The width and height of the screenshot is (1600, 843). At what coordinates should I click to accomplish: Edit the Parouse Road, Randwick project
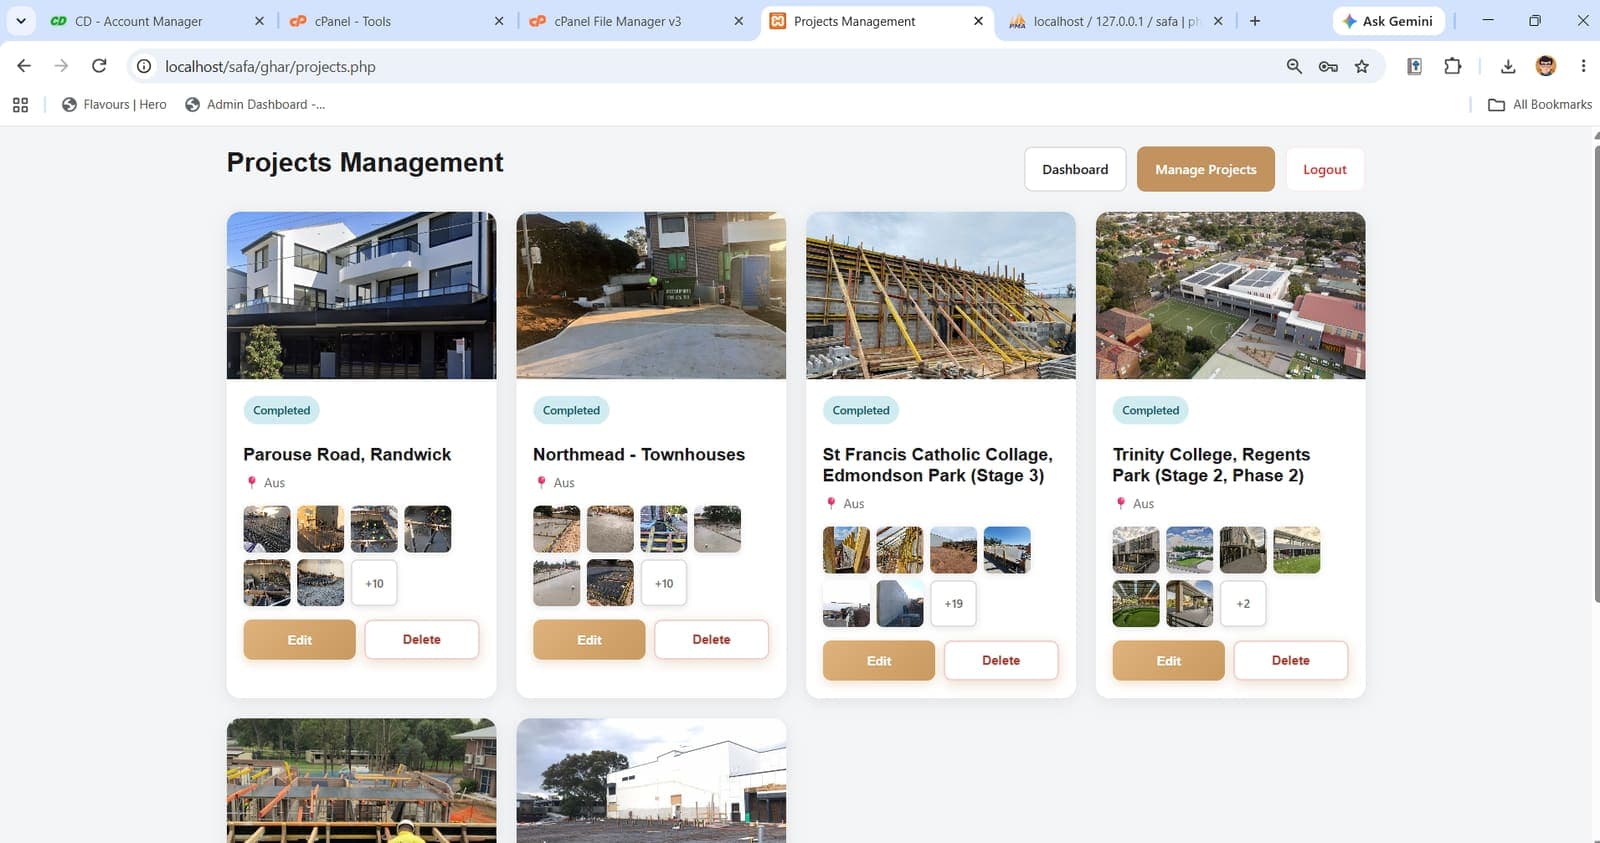click(x=300, y=640)
